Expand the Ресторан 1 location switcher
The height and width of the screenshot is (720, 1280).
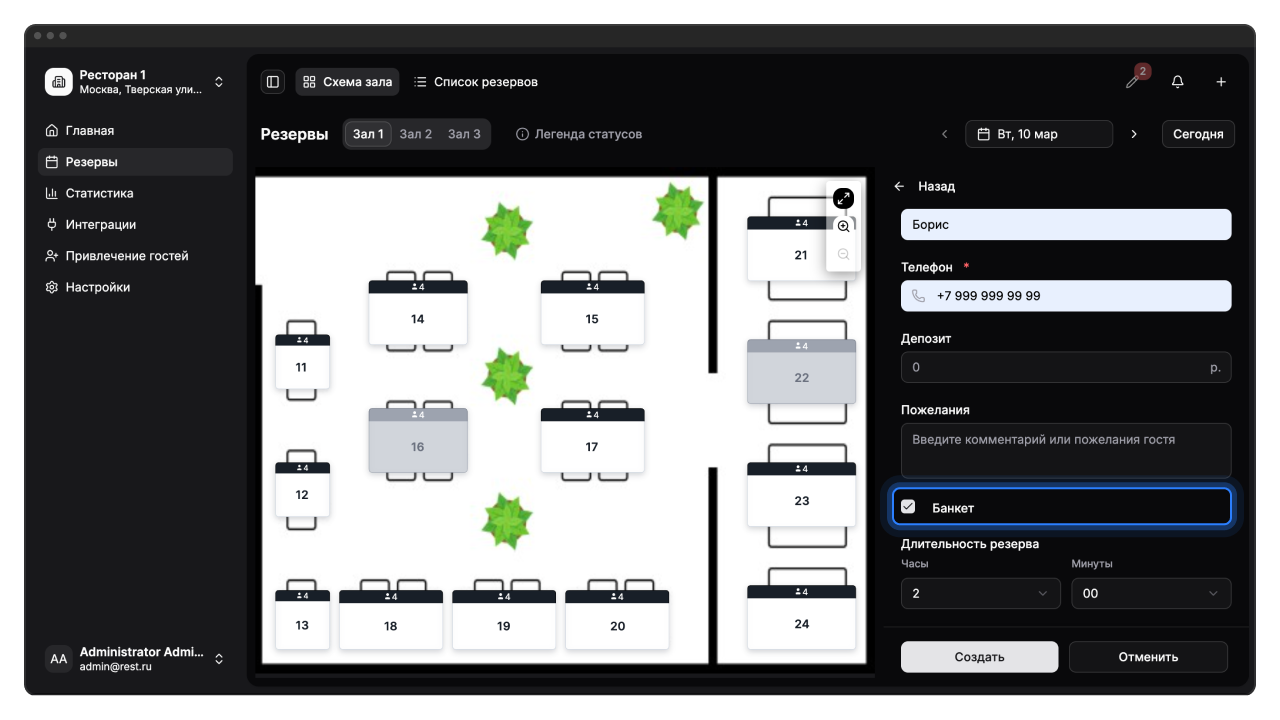(x=219, y=82)
